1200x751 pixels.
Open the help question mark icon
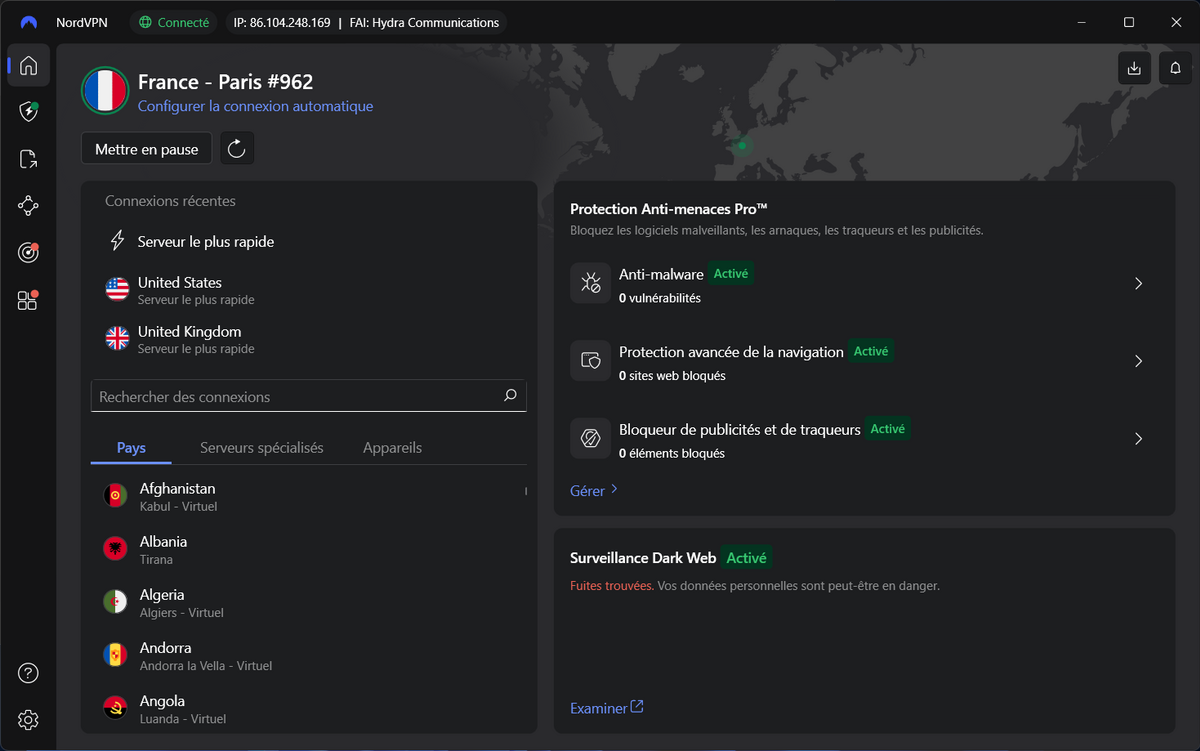[28, 673]
